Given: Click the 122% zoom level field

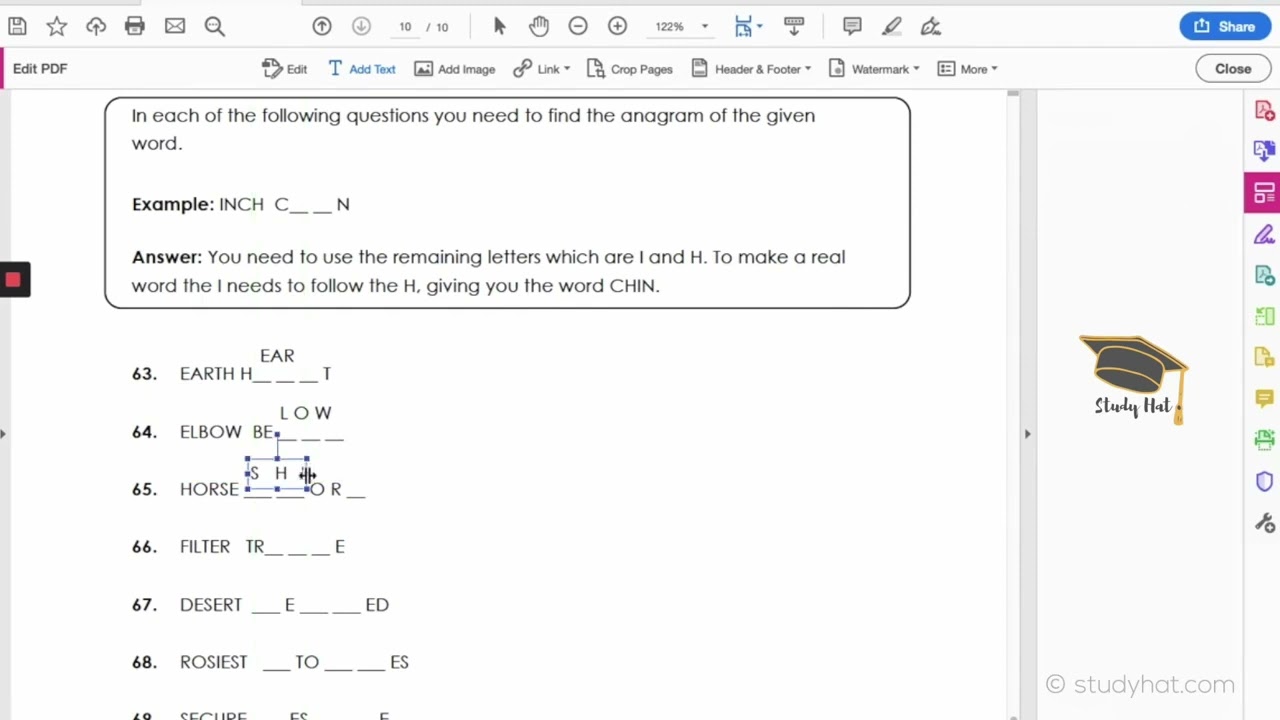Looking at the screenshot, I should point(670,27).
